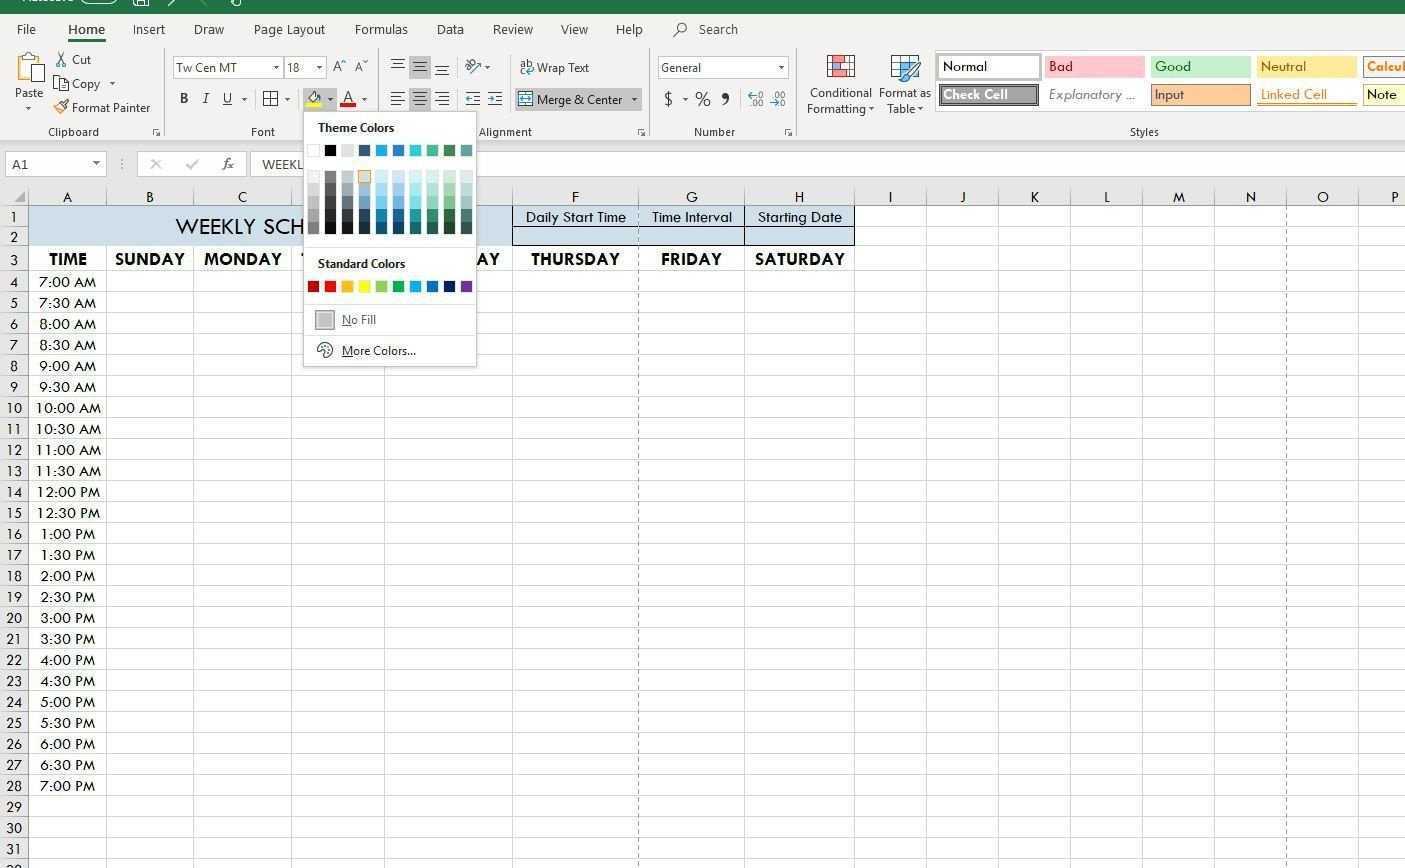Click the Insert Function fx icon

[x=228, y=164]
